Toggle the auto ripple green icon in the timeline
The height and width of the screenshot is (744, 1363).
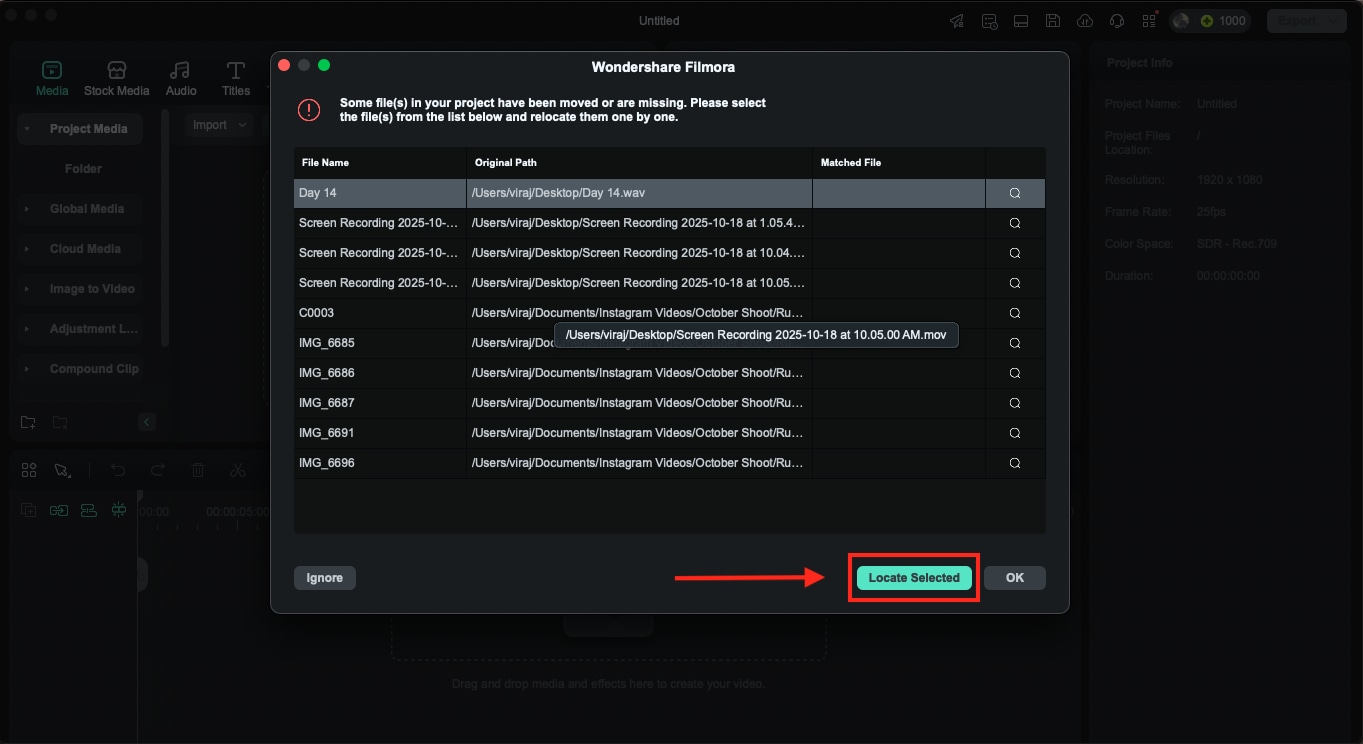point(59,510)
